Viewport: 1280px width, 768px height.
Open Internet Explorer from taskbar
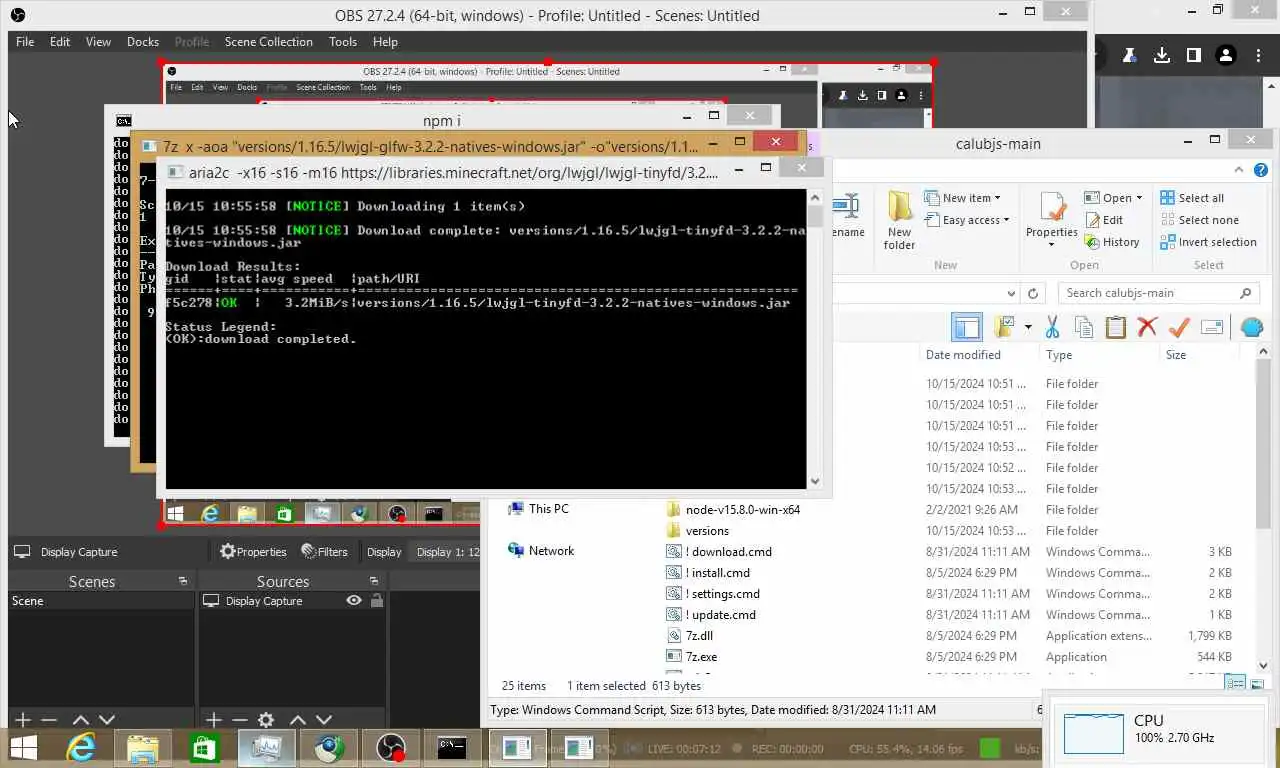[81, 747]
